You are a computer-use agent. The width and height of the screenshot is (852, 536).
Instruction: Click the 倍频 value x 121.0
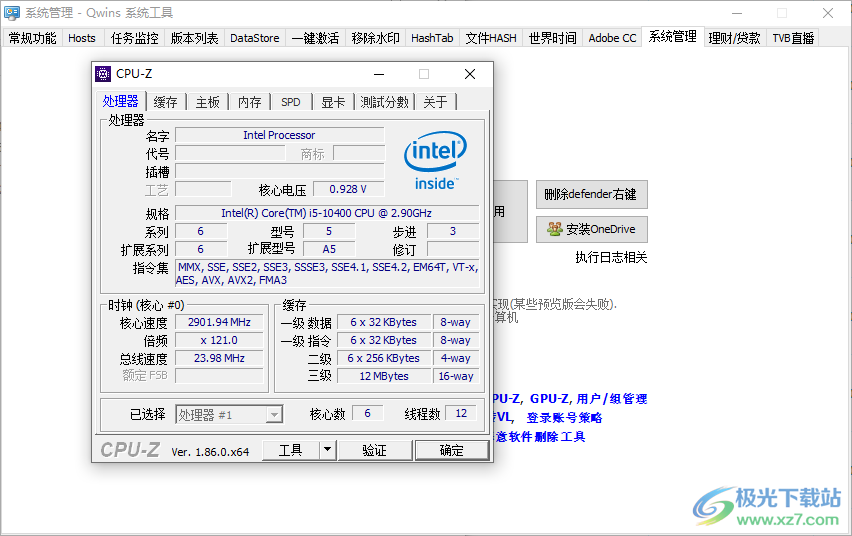(x=219, y=340)
